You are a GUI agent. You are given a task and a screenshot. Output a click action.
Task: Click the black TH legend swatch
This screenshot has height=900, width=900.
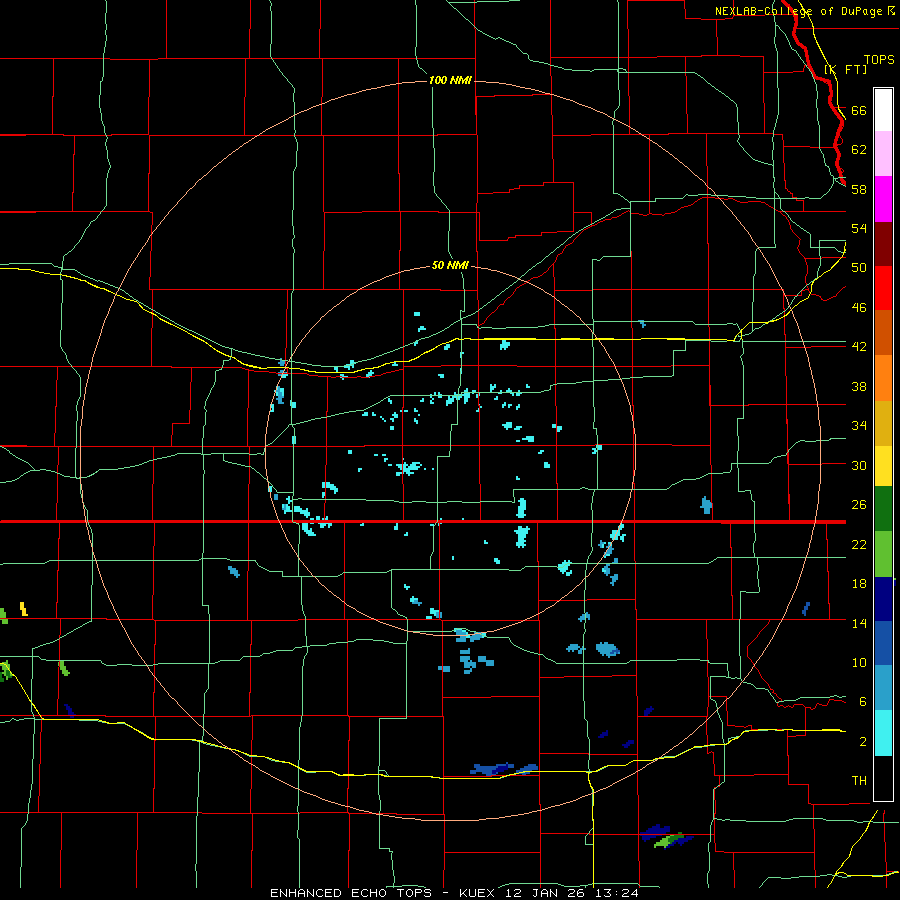pyautogui.click(x=883, y=778)
